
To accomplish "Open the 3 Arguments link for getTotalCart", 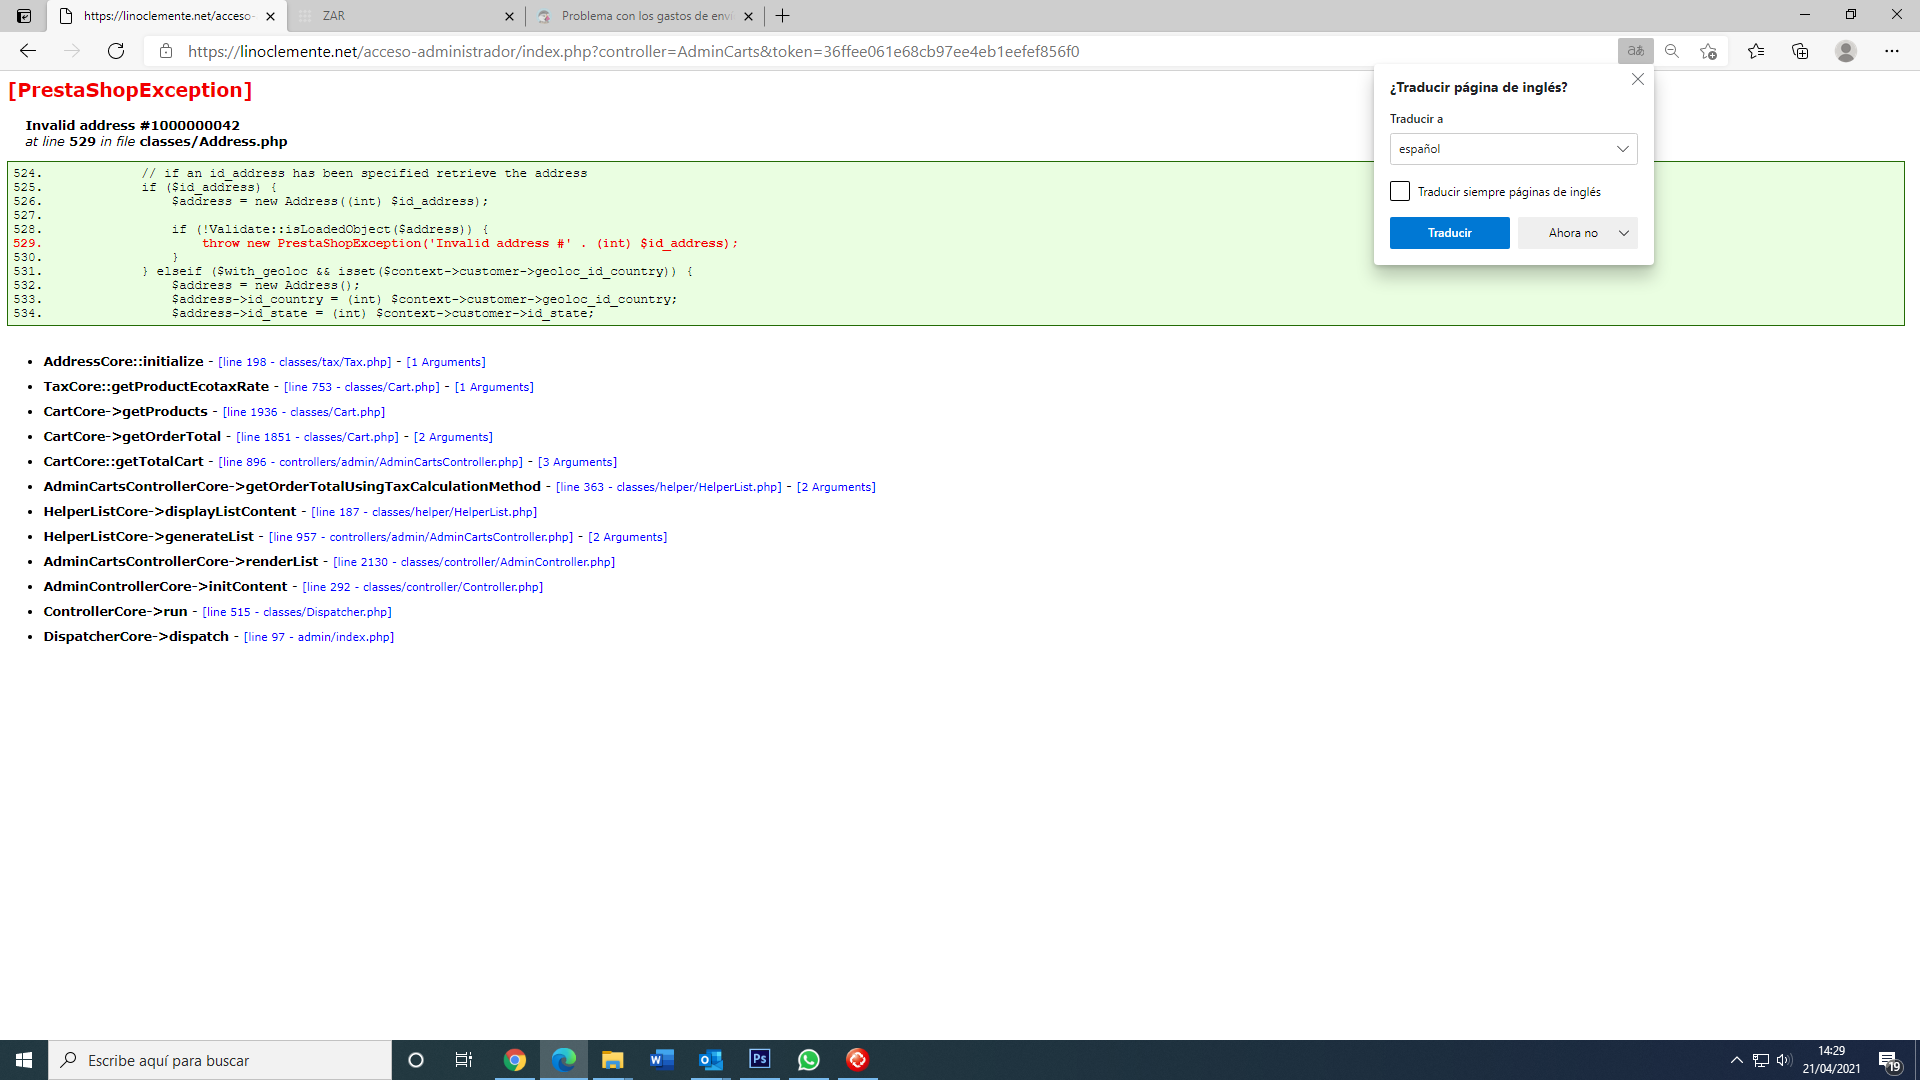I will coord(578,462).
